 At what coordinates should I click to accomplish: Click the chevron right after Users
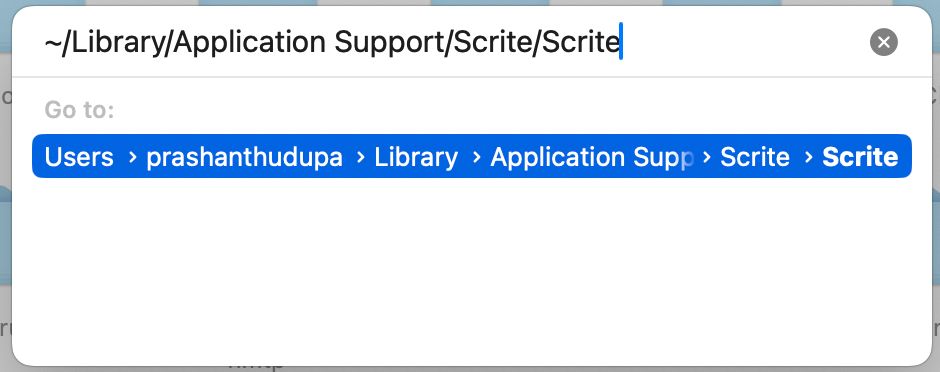[x=132, y=157]
